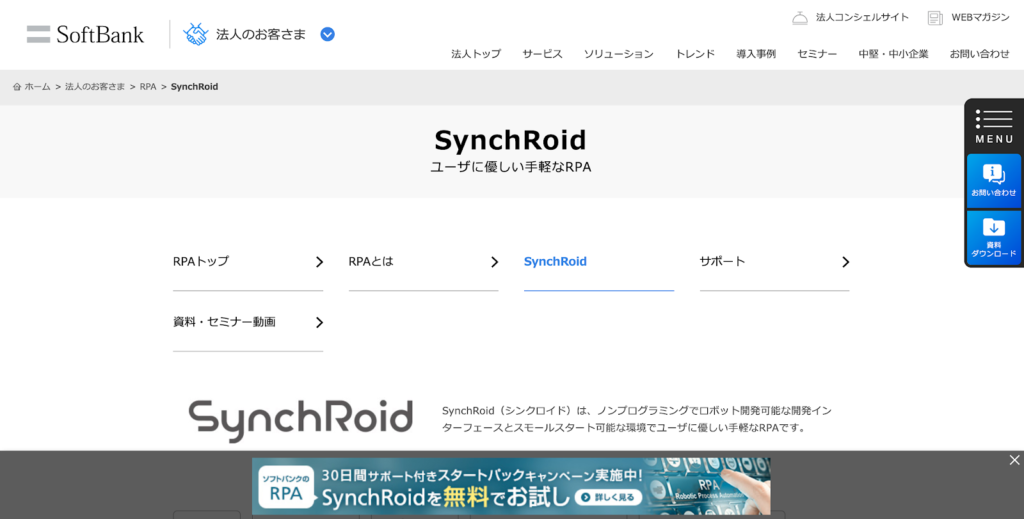Click the 詳しく見る button on banner
The image size is (1024, 519).
[x=609, y=498]
